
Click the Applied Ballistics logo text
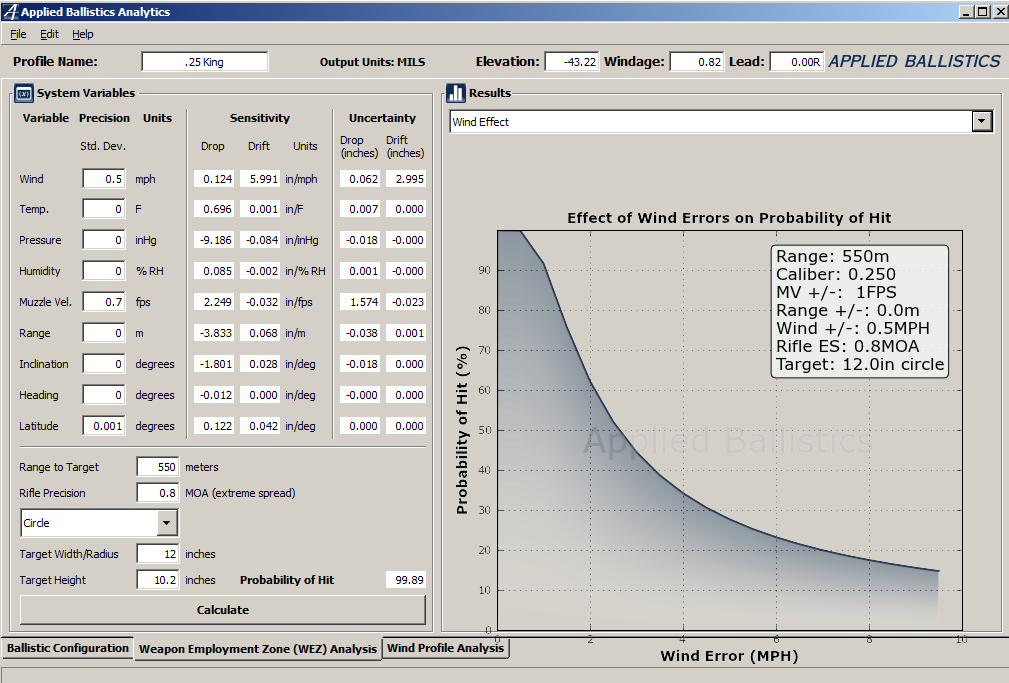pos(914,61)
